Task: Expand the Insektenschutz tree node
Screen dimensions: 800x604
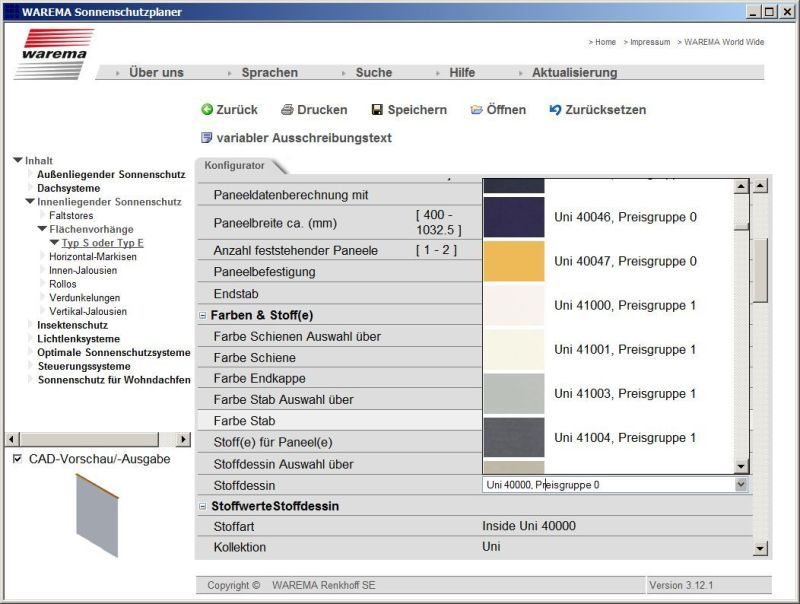Action: point(30,324)
